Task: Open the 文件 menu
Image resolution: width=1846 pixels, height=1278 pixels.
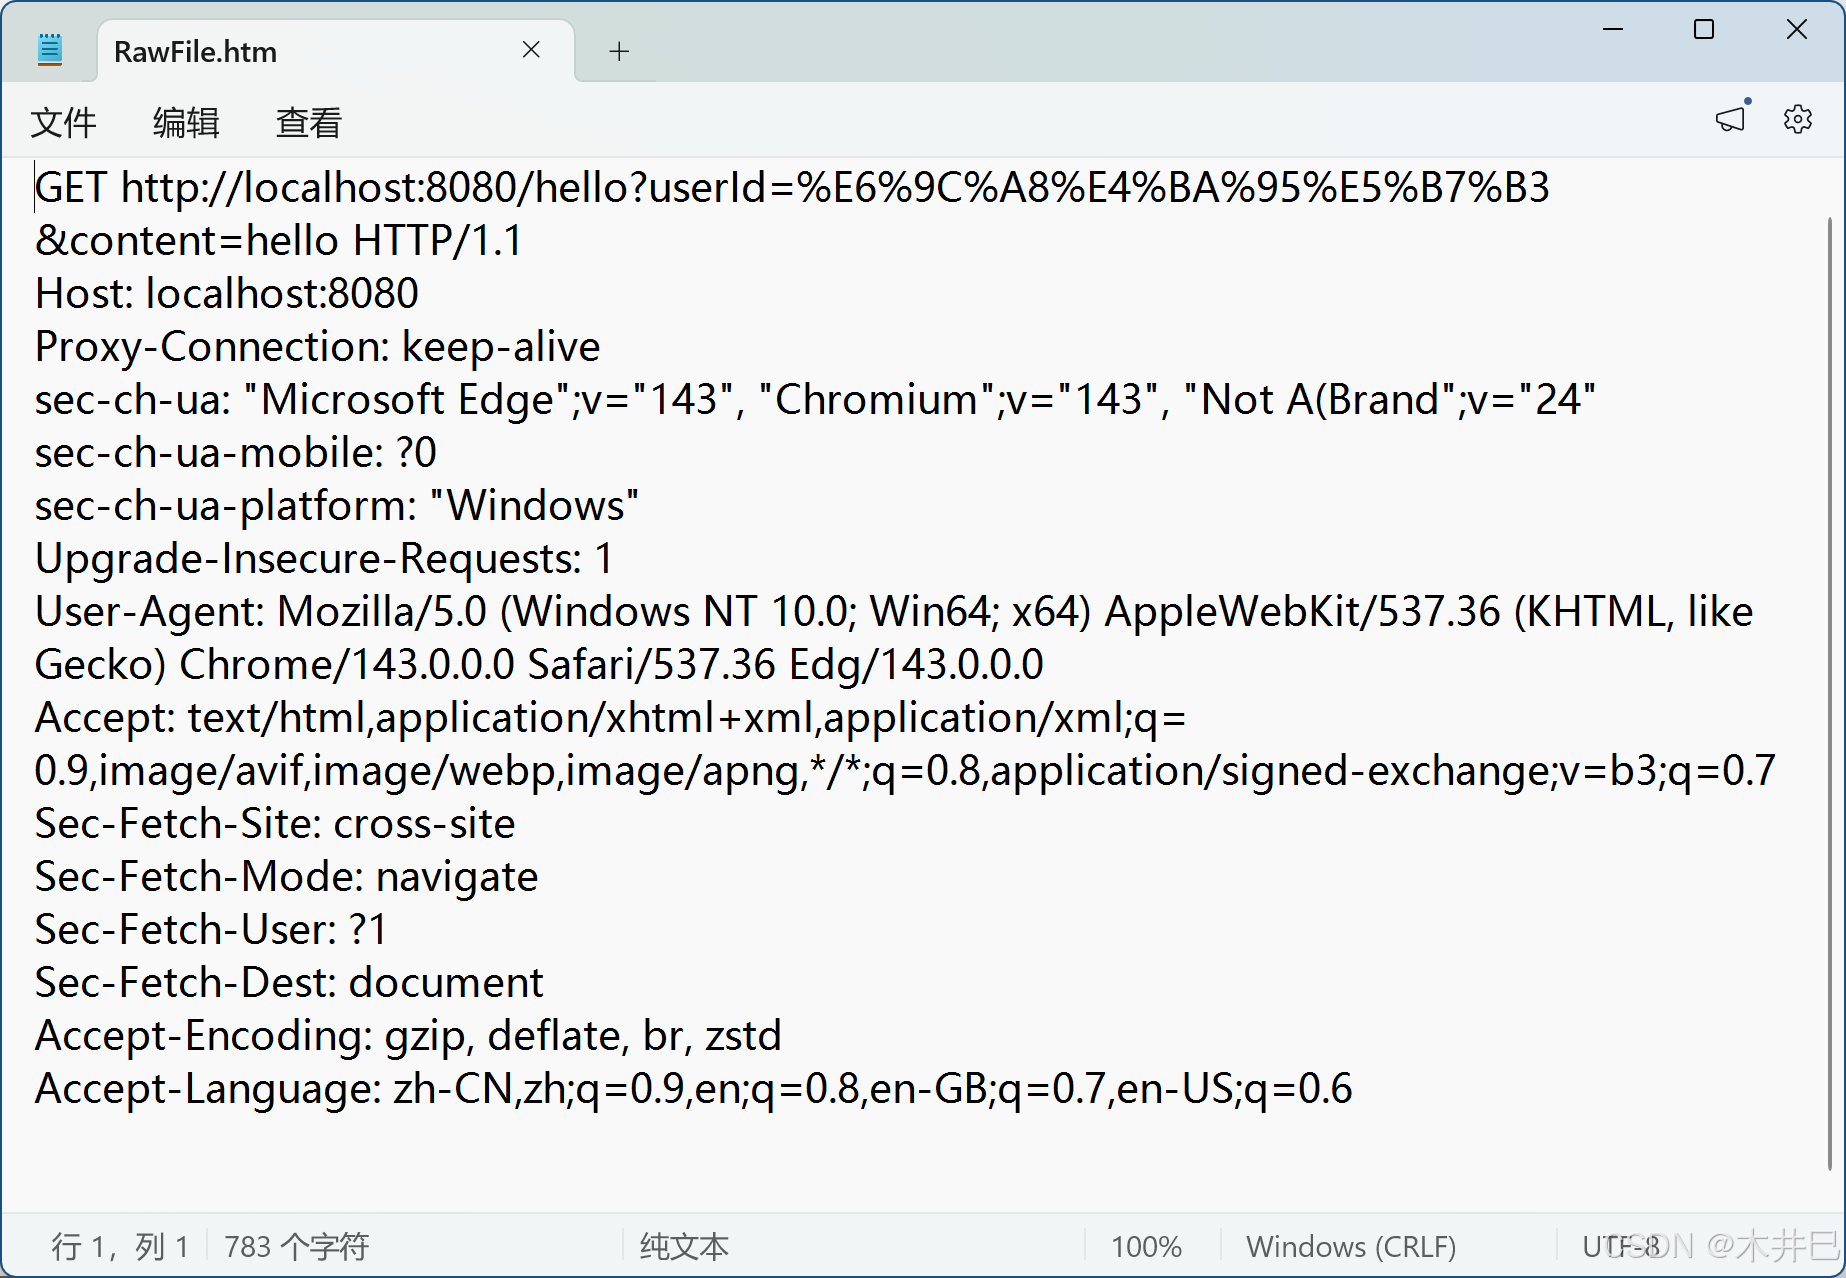Action: pyautogui.click(x=63, y=123)
